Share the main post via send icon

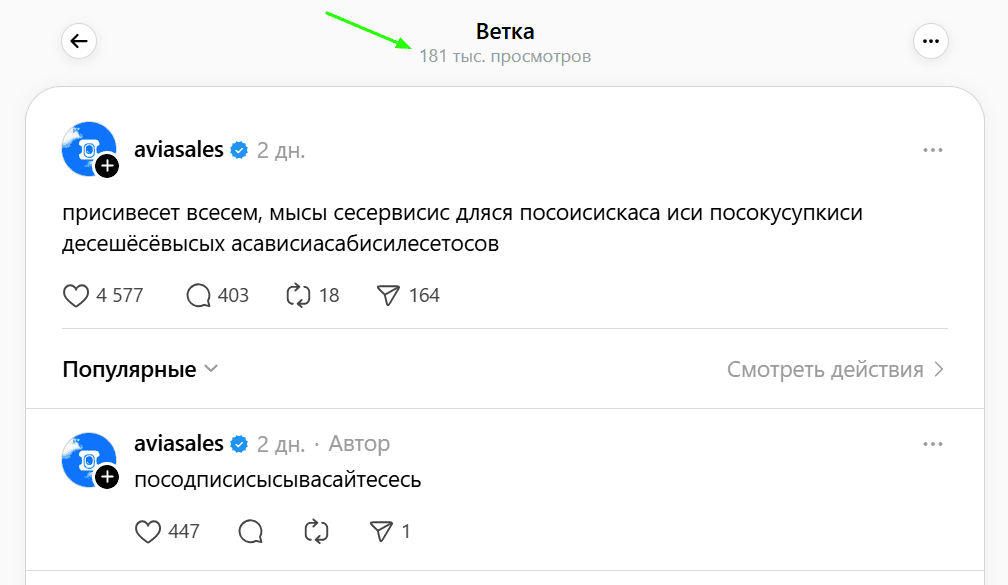[388, 296]
